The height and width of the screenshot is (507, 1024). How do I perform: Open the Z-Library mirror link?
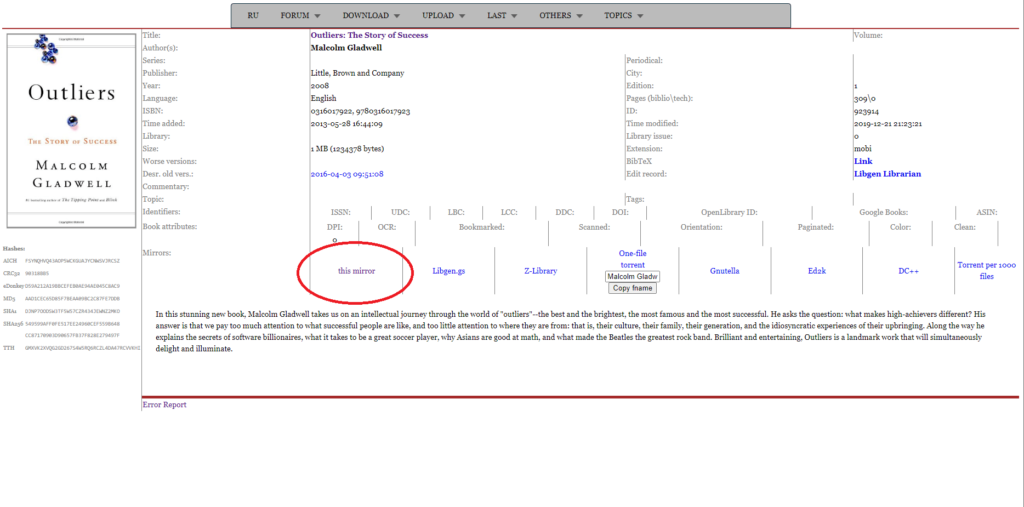(541, 270)
